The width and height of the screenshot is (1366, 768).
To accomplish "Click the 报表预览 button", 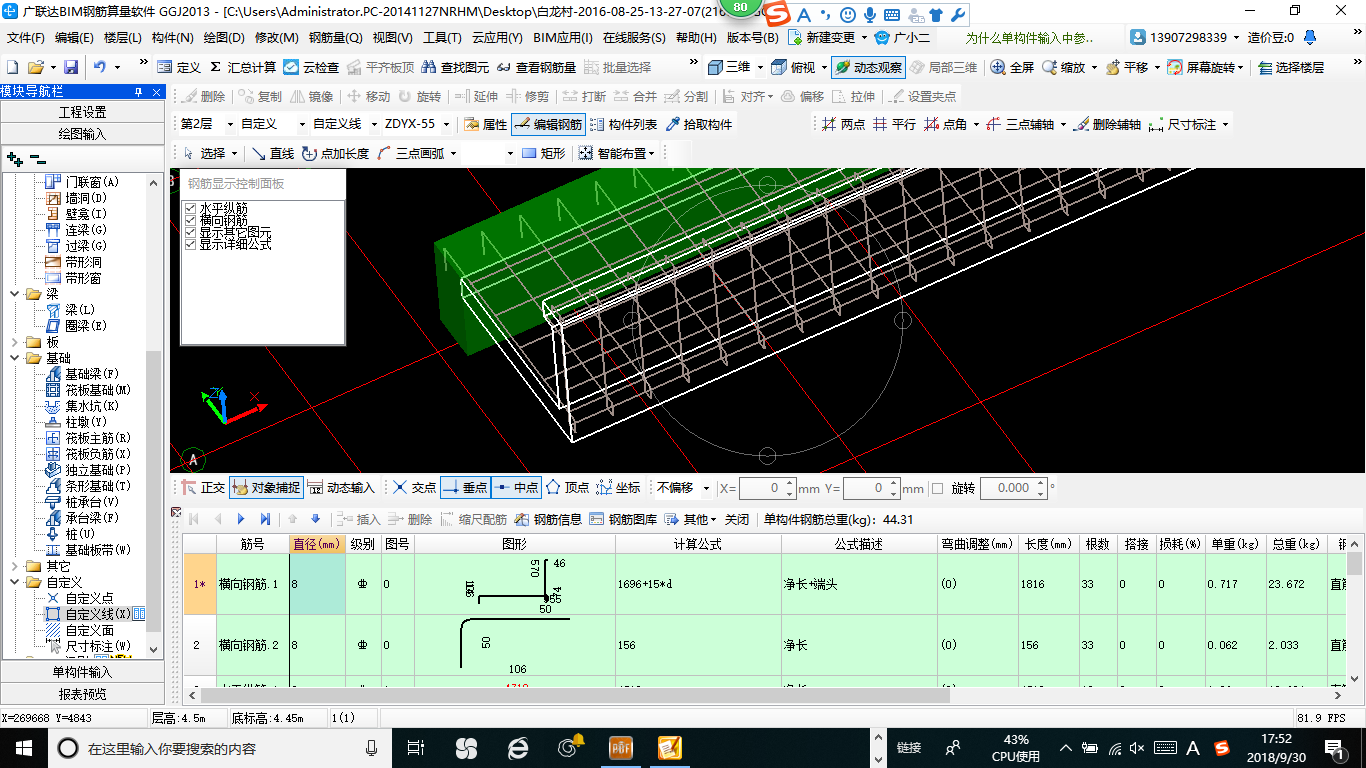I will 82,694.
